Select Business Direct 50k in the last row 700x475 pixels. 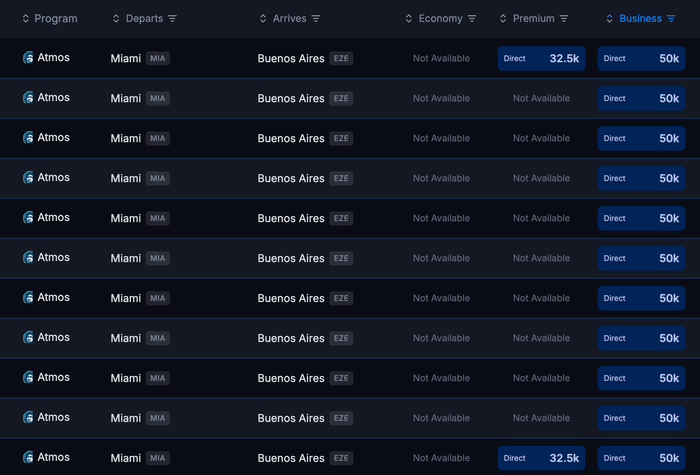click(641, 458)
